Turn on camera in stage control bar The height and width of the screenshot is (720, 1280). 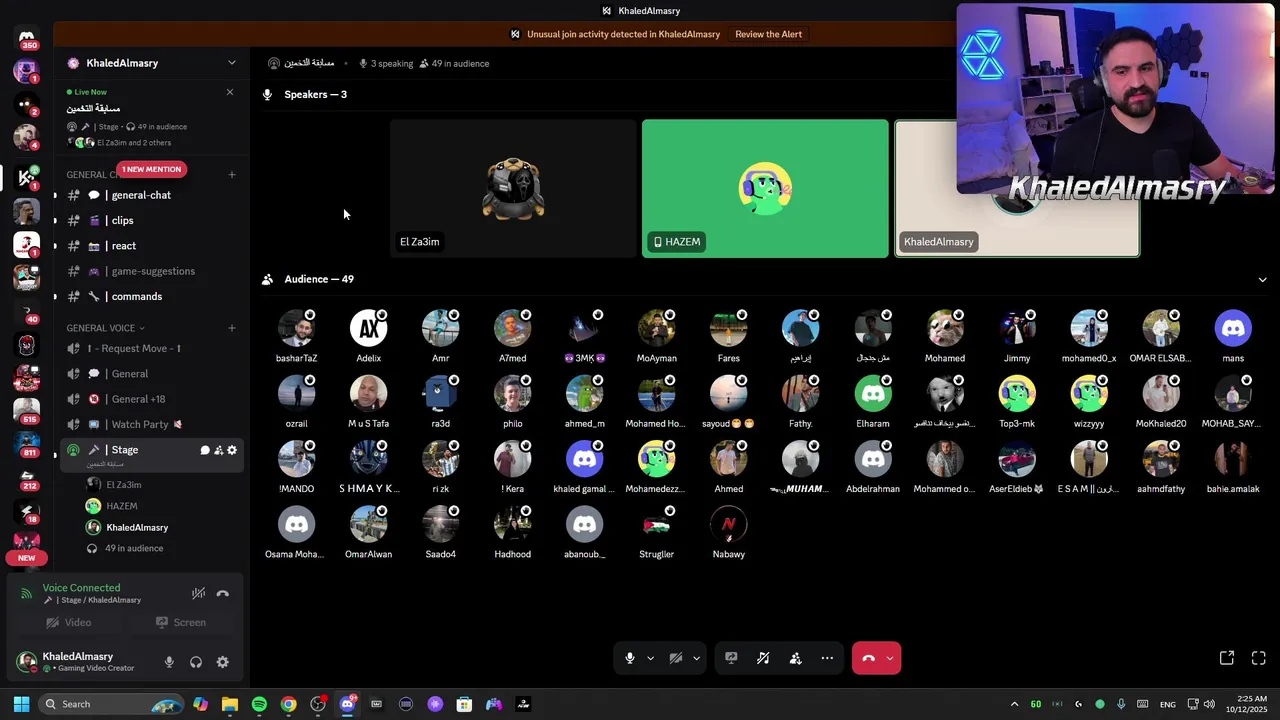676,658
